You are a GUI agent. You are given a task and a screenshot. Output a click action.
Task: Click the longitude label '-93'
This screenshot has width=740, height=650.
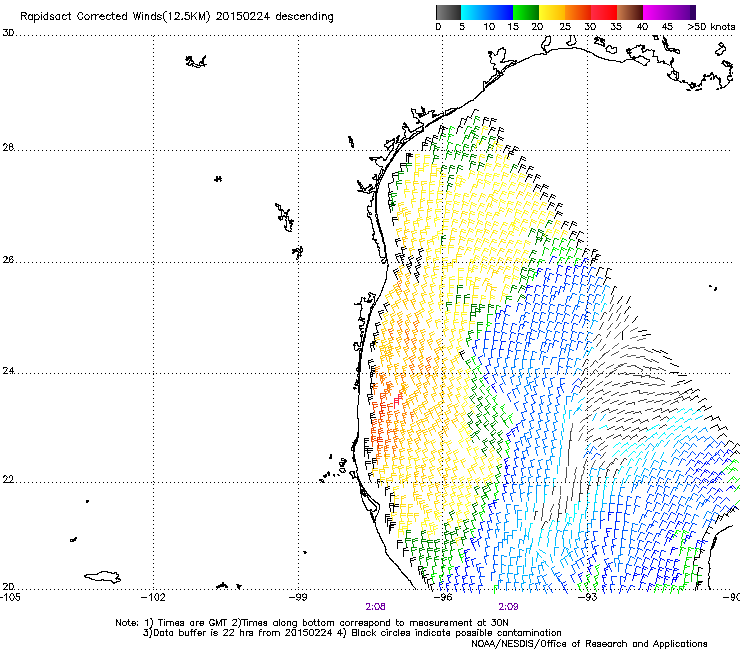click(x=588, y=598)
